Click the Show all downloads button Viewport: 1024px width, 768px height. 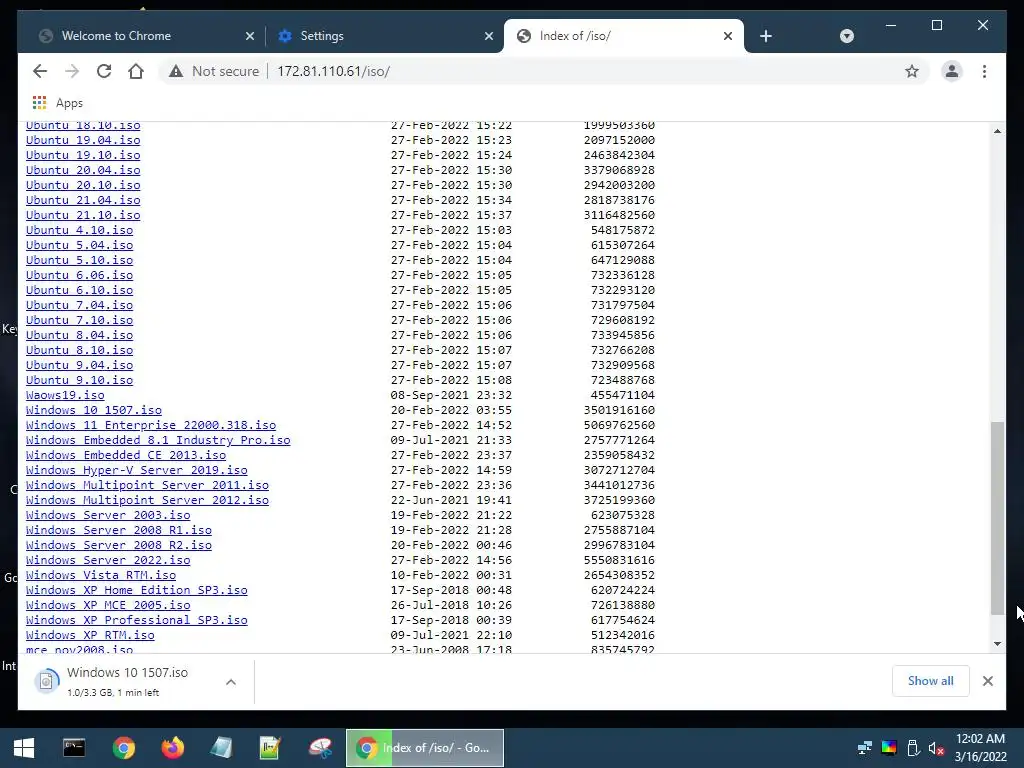pos(930,680)
